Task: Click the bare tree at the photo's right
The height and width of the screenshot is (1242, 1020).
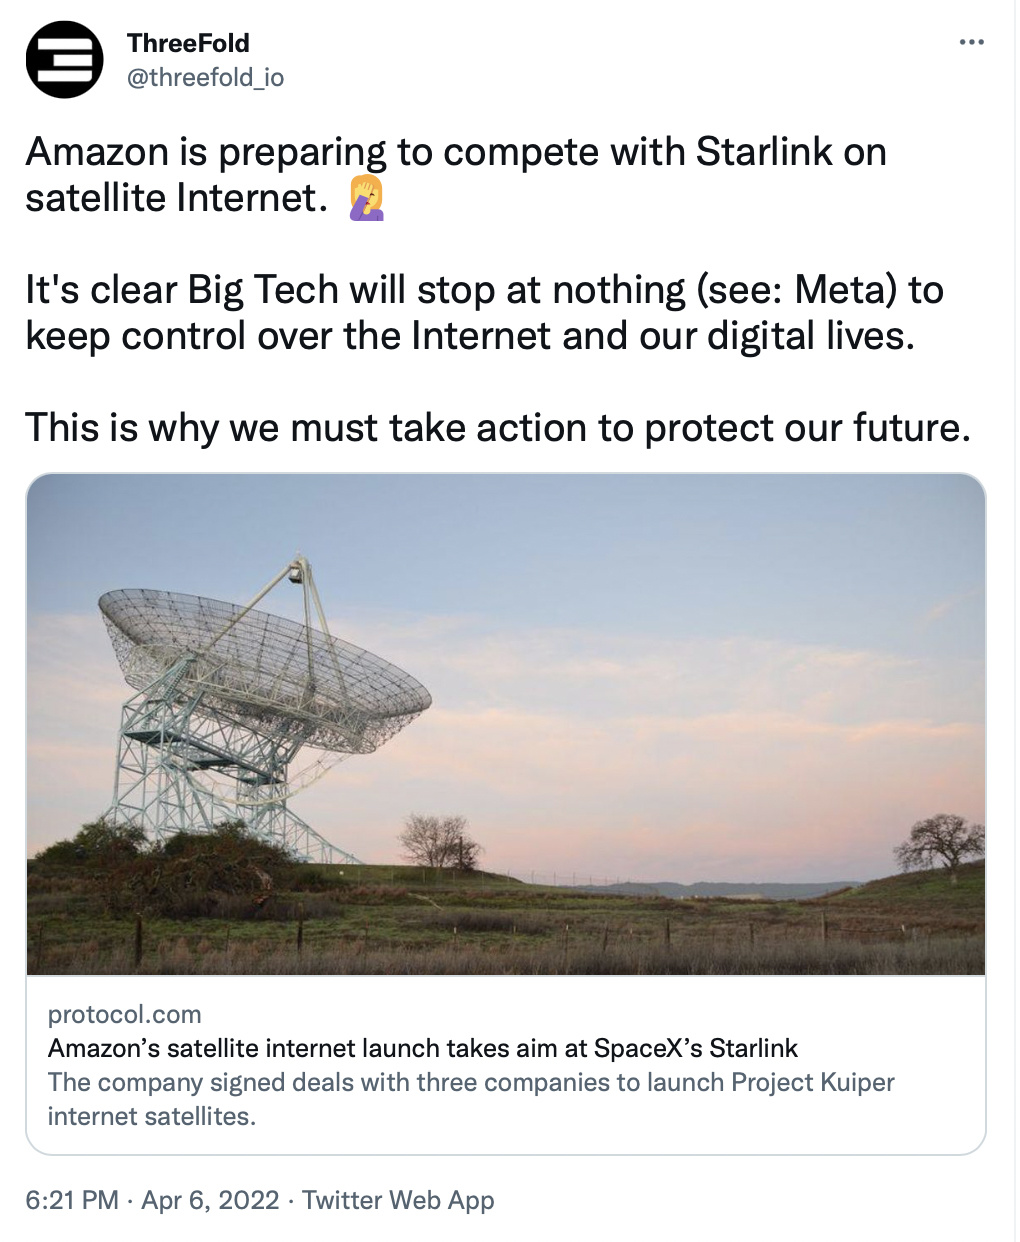Action: point(940,842)
